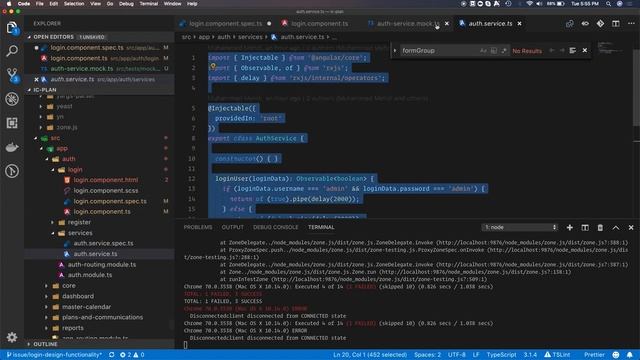Switch to login.component.spec.ts tab
The image size is (640, 360).
coord(225,24)
